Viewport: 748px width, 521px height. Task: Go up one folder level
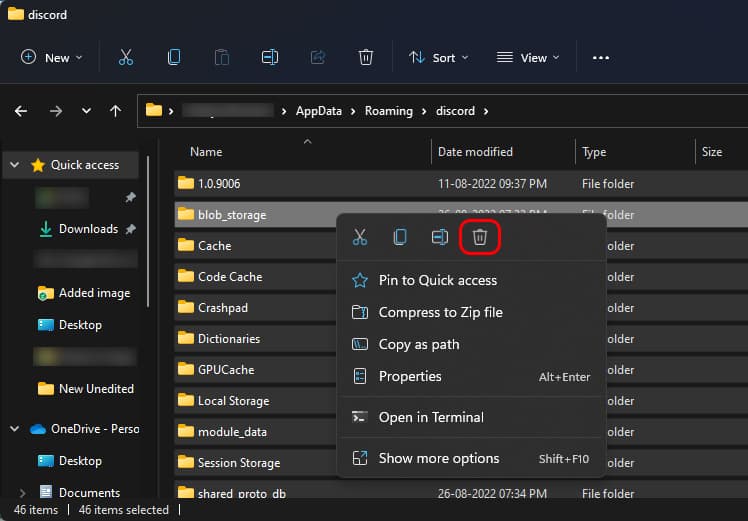(x=115, y=111)
